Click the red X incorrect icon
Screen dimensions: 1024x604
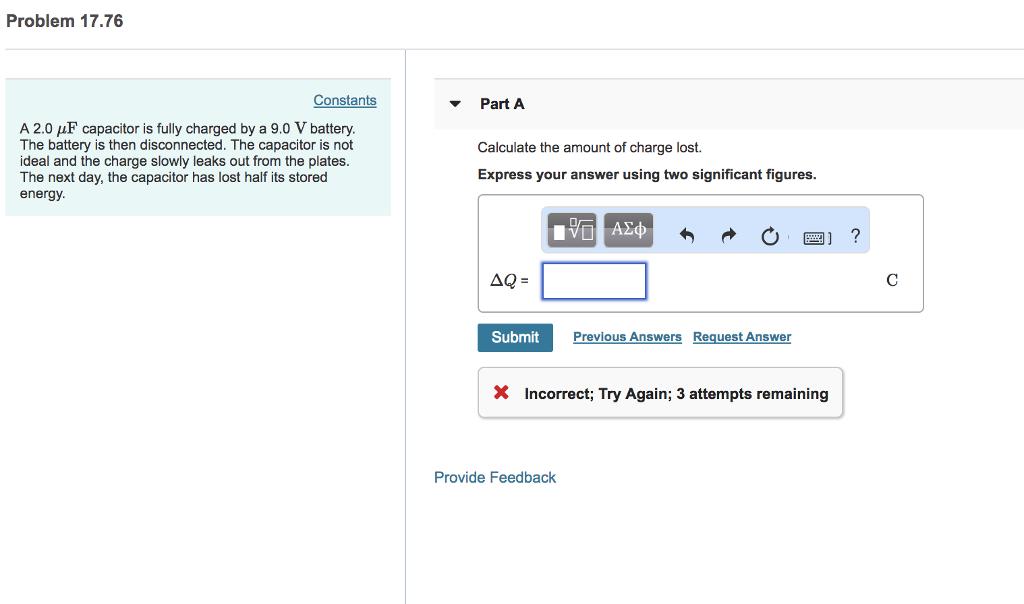point(501,392)
